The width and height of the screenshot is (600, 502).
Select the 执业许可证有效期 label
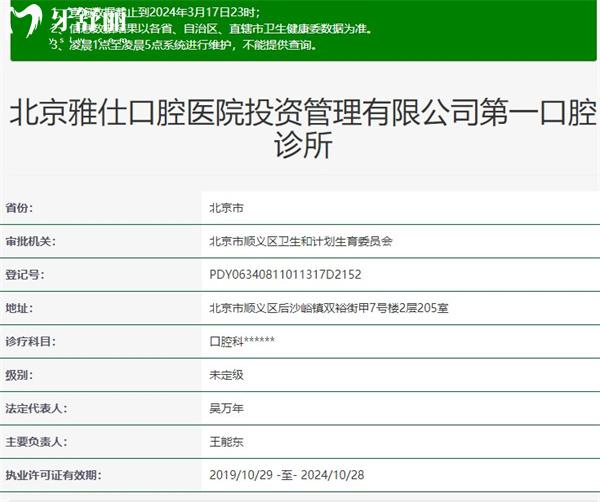pos(53,475)
